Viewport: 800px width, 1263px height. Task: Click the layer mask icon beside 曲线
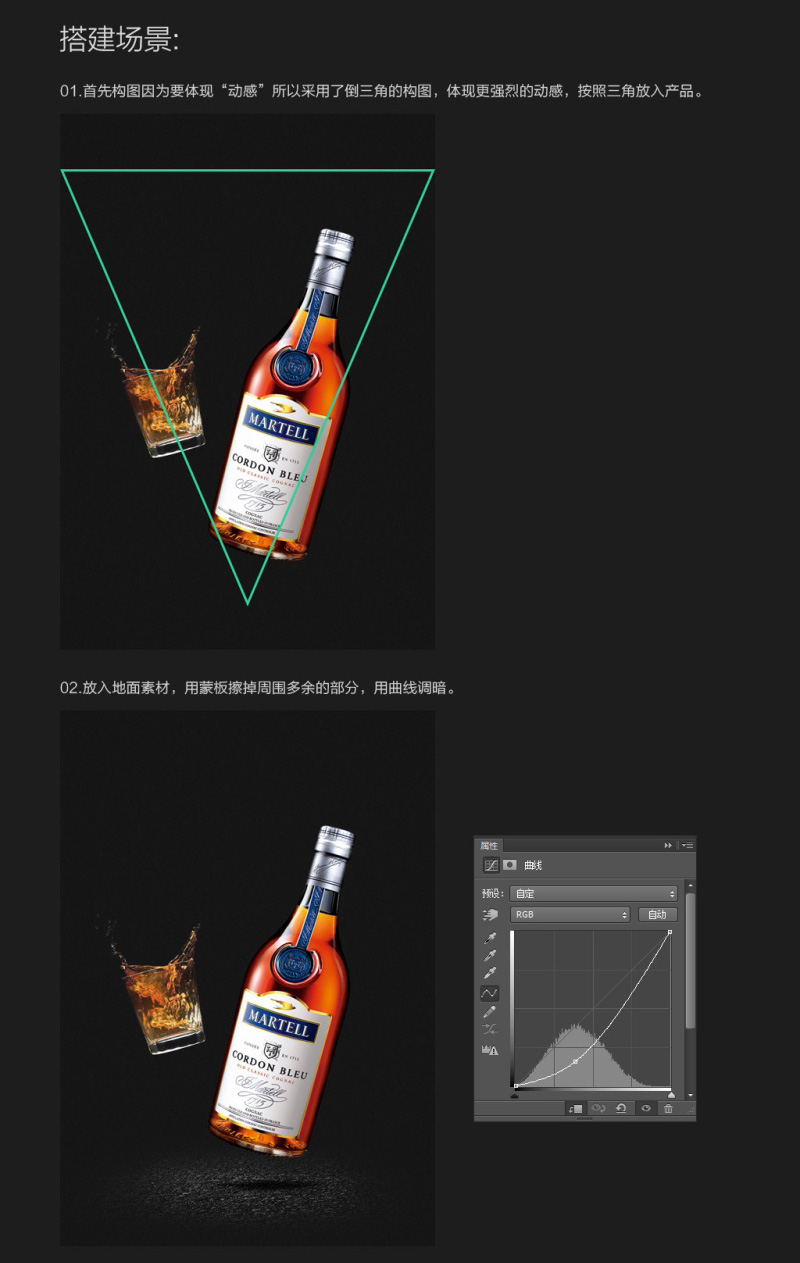509,865
